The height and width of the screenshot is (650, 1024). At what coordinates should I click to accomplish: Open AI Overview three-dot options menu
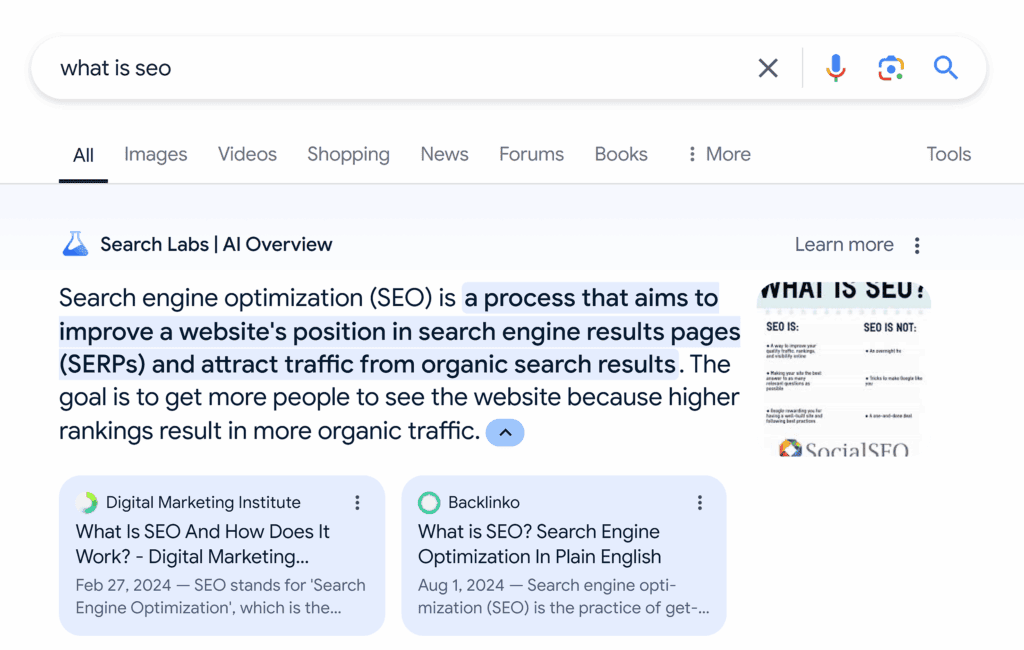[x=917, y=246]
